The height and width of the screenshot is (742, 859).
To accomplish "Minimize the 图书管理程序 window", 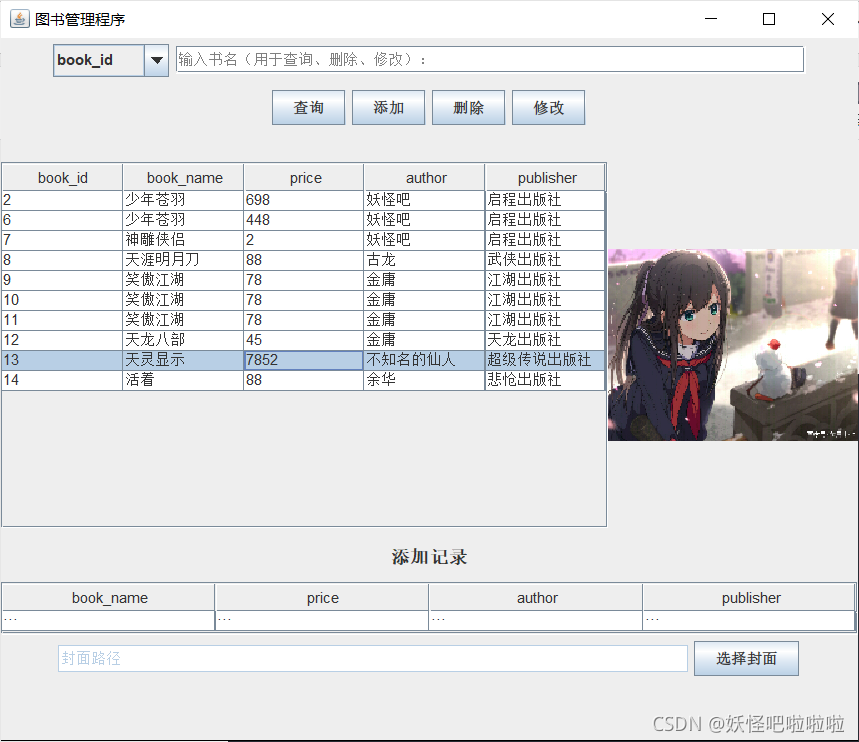I will point(711,19).
